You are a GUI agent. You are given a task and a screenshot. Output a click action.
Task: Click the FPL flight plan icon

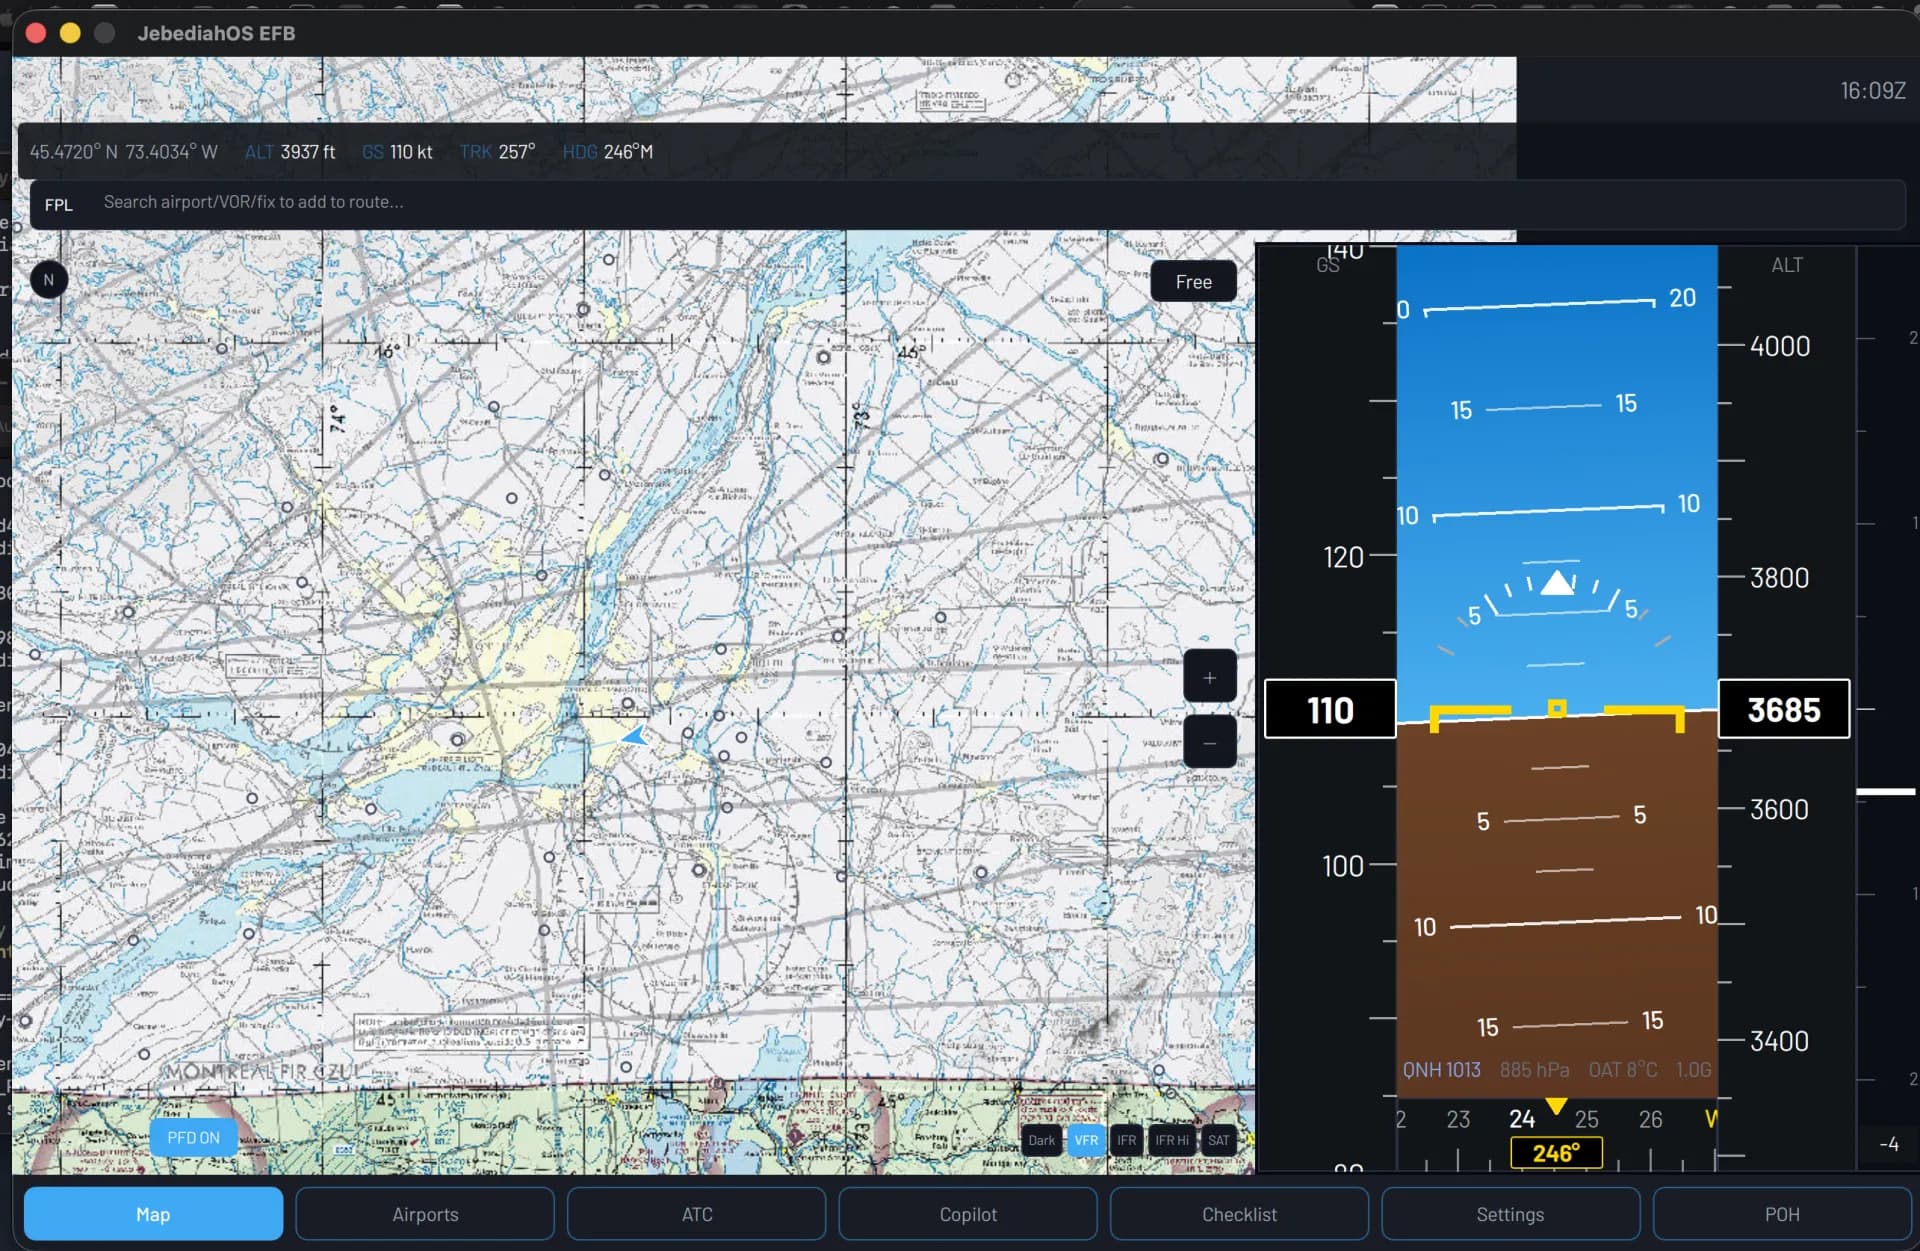pos(59,204)
